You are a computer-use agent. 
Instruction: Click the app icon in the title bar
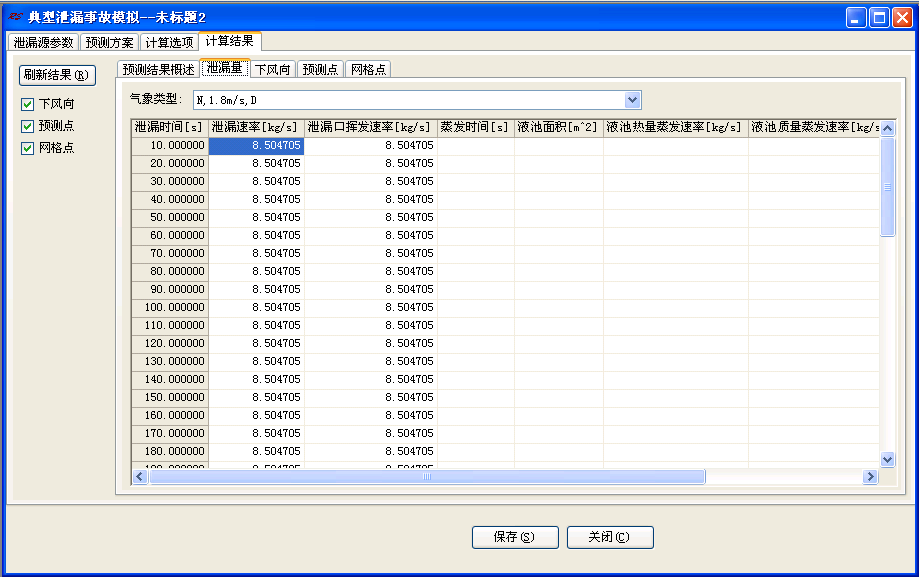(16, 16)
